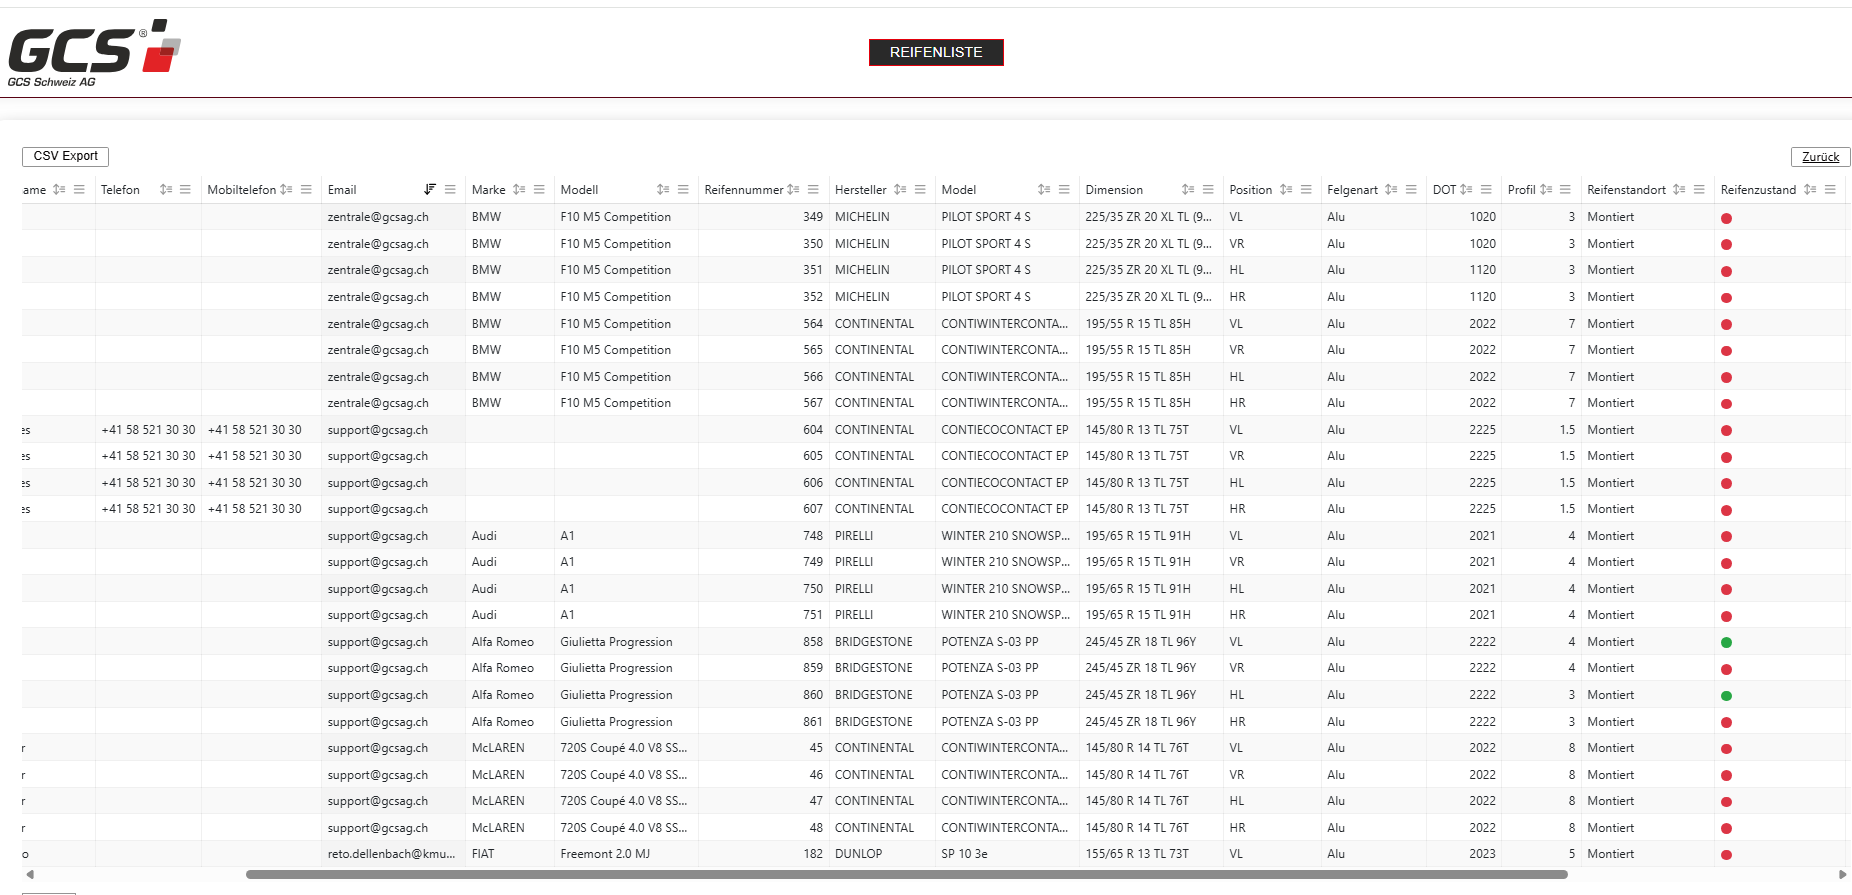
Task: Sort rows by Marke
Action: coord(519,190)
